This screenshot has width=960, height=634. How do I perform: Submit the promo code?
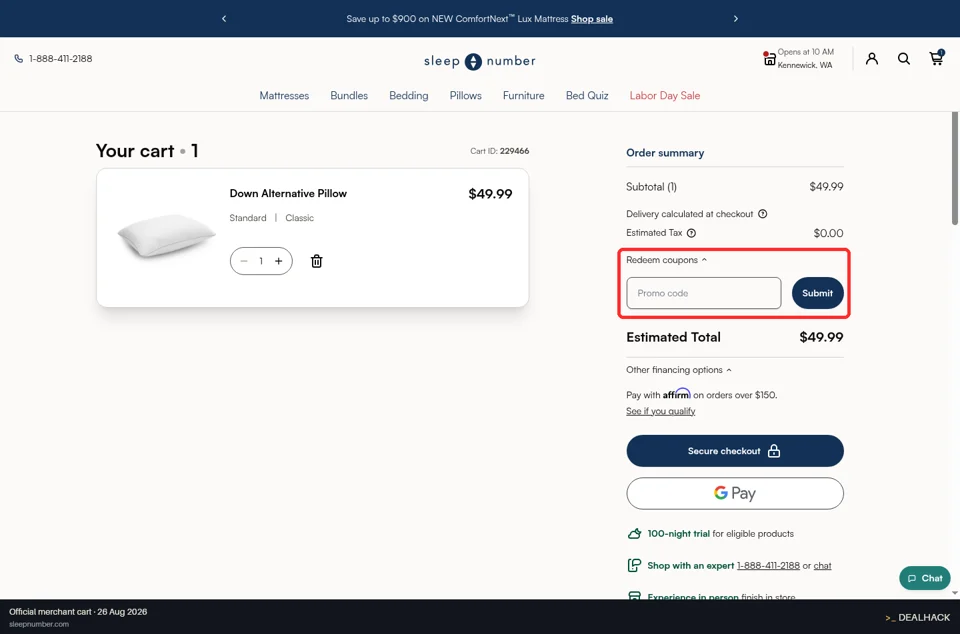point(817,293)
